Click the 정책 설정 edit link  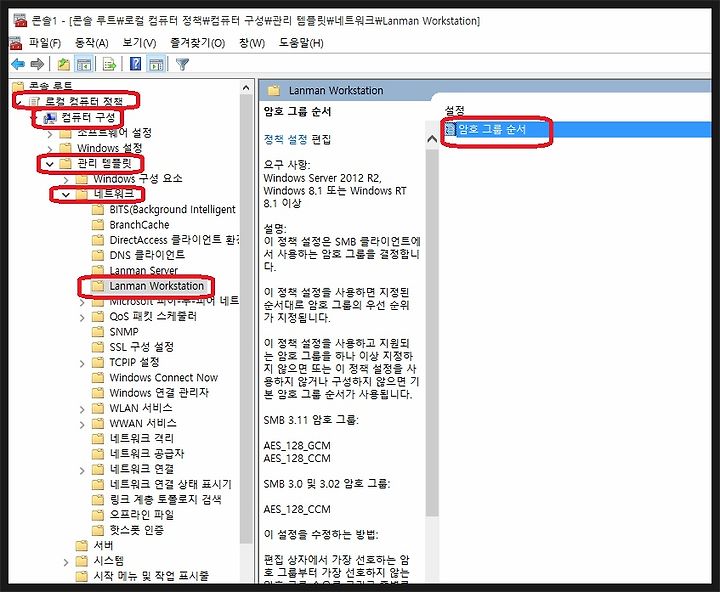[285, 139]
